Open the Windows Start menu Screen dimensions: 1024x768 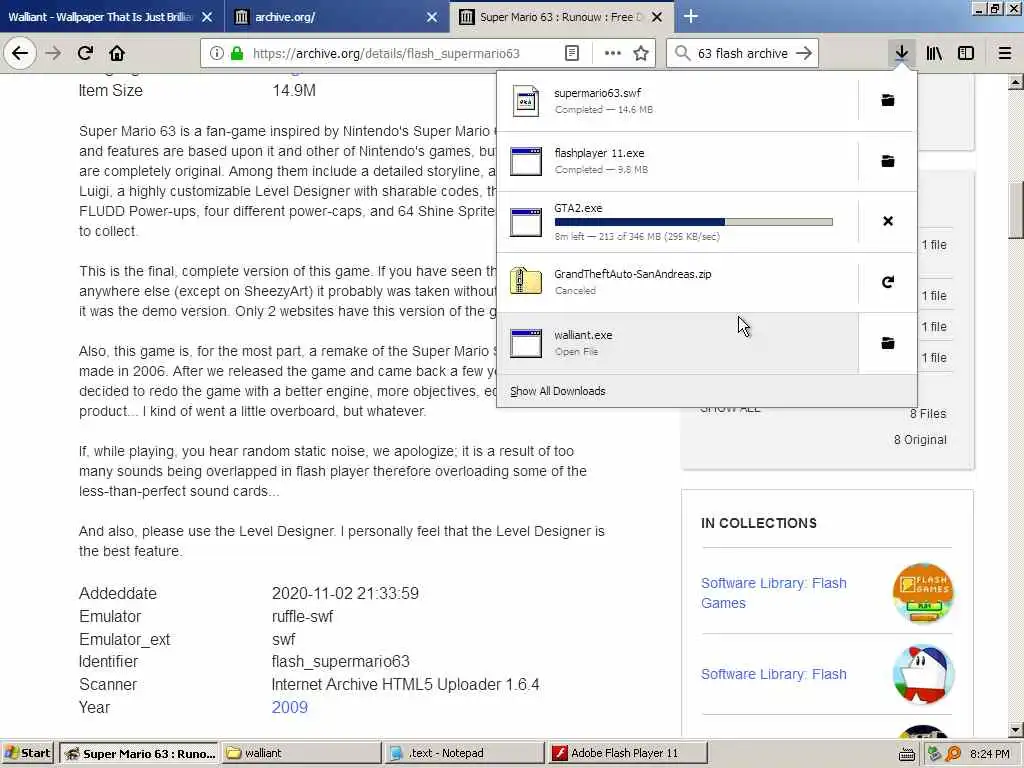(x=27, y=753)
